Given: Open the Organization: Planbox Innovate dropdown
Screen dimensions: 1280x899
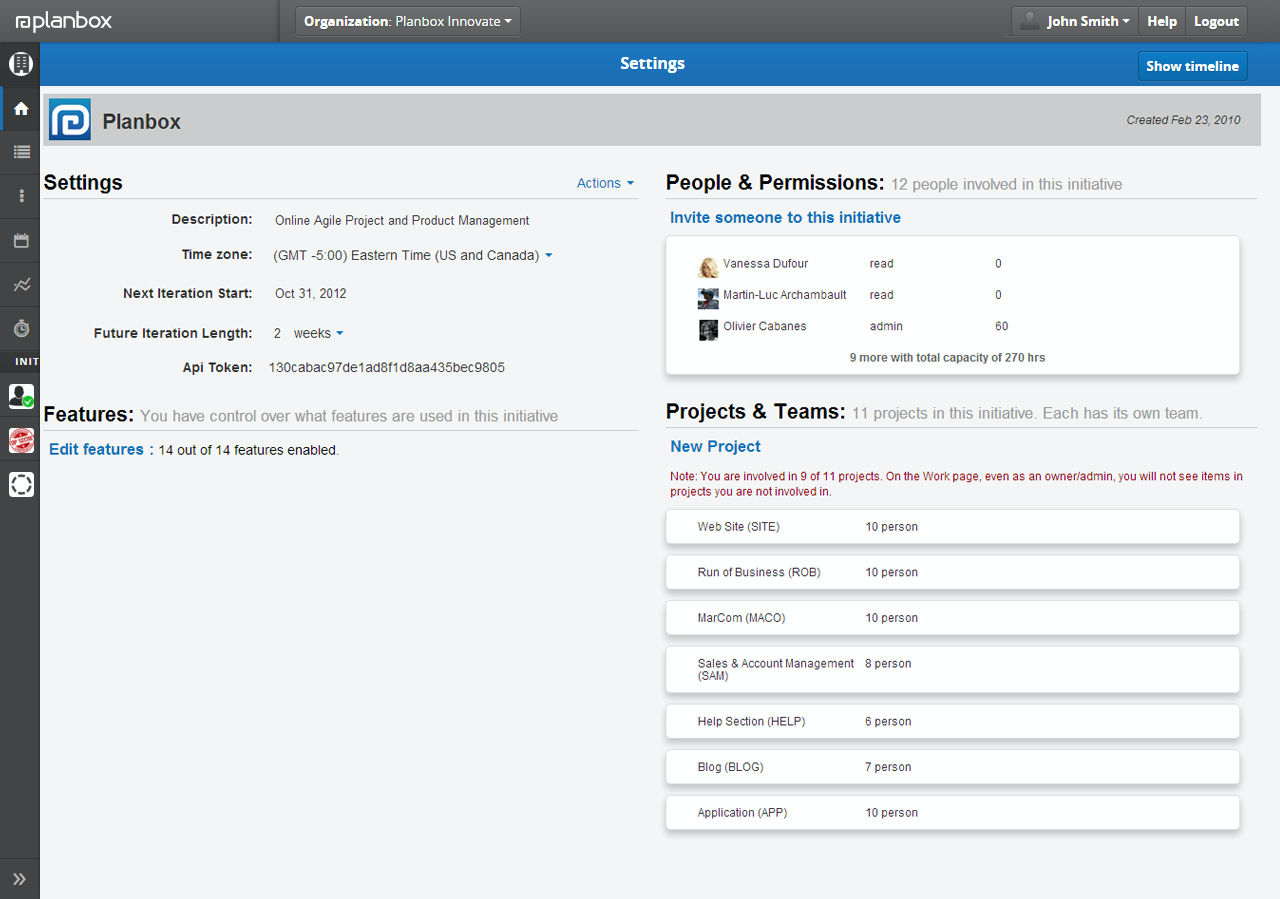Looking at the screenshot, I should click(408, 21).
